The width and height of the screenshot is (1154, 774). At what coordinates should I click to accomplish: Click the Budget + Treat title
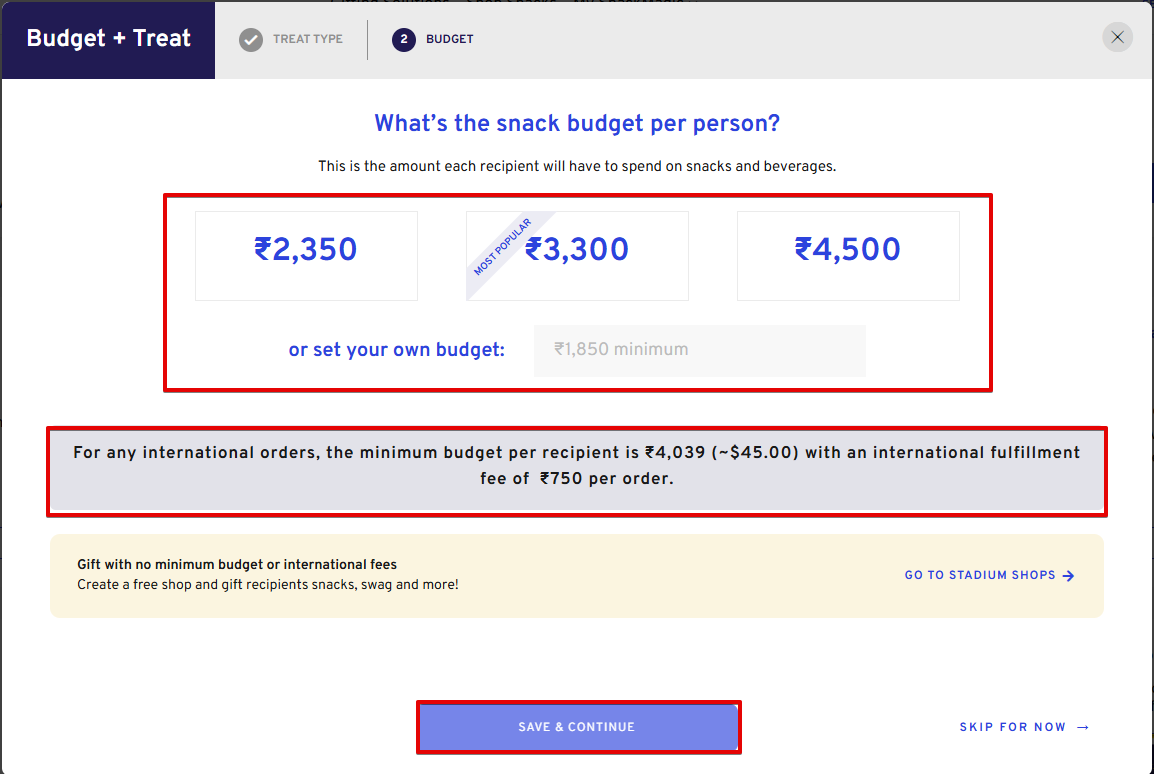pyautogui.click(x=108, y=39)
